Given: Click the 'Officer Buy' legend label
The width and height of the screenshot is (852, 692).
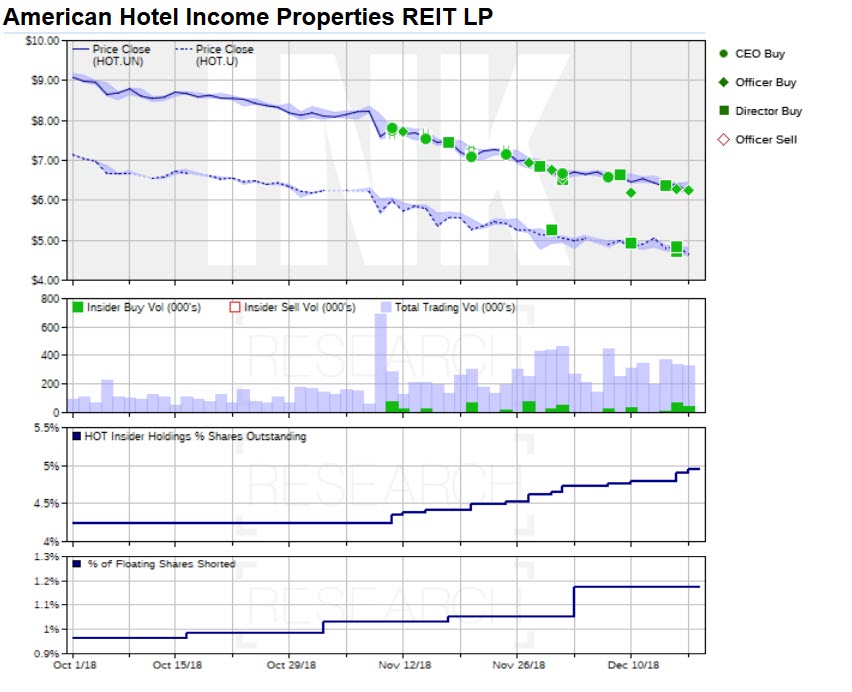Looking at the screenshot, I should (766, 82).
